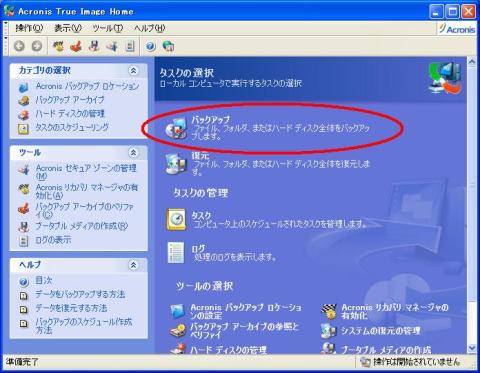
Task: Collapse the ヘルプ sidebar panel
Action: (133, 265)
